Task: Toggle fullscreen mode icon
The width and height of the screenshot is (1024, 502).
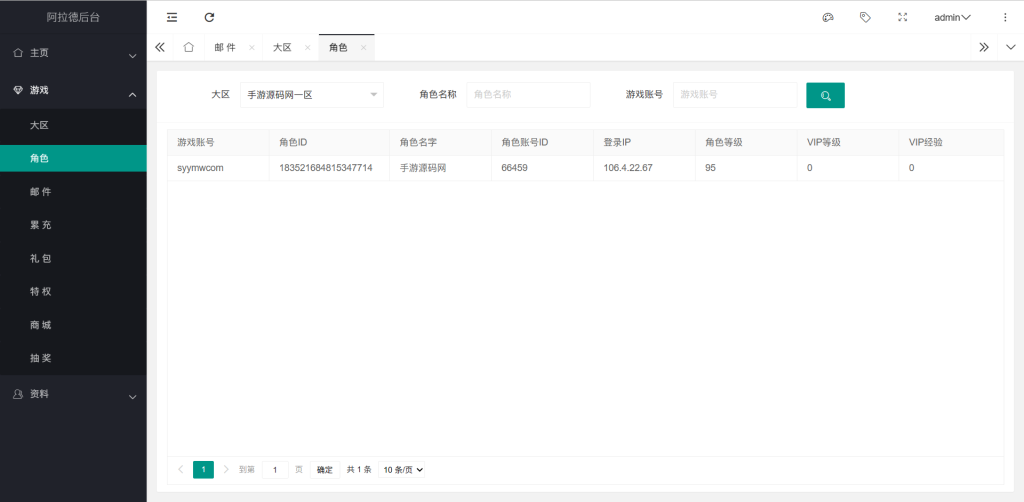Action: (903, 17)
